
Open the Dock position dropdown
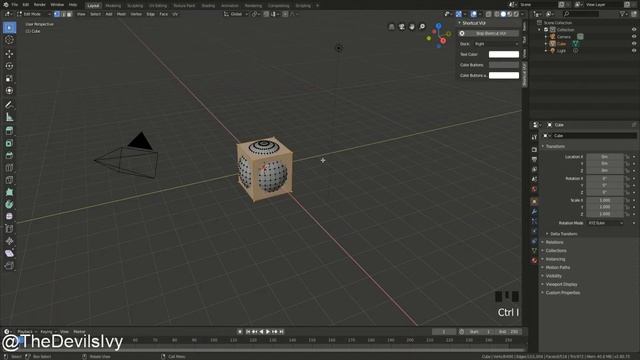pyautogui.click(x=496, y=44)
